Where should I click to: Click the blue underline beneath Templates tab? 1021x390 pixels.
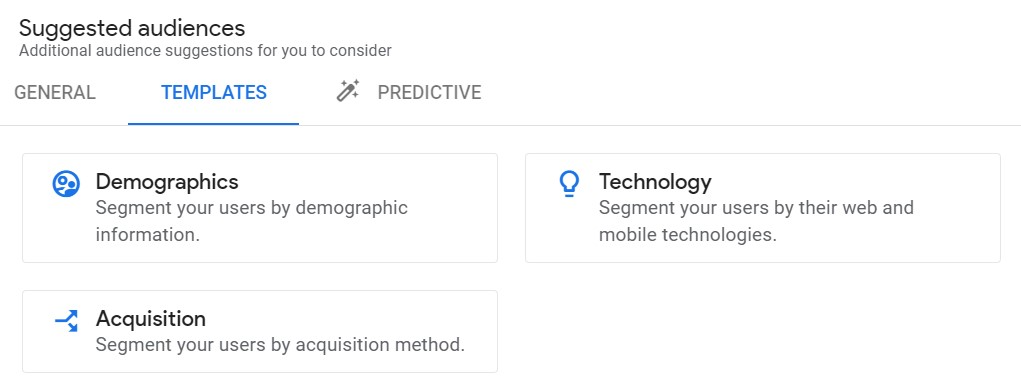pyautogui.click(x=214, y=123)
